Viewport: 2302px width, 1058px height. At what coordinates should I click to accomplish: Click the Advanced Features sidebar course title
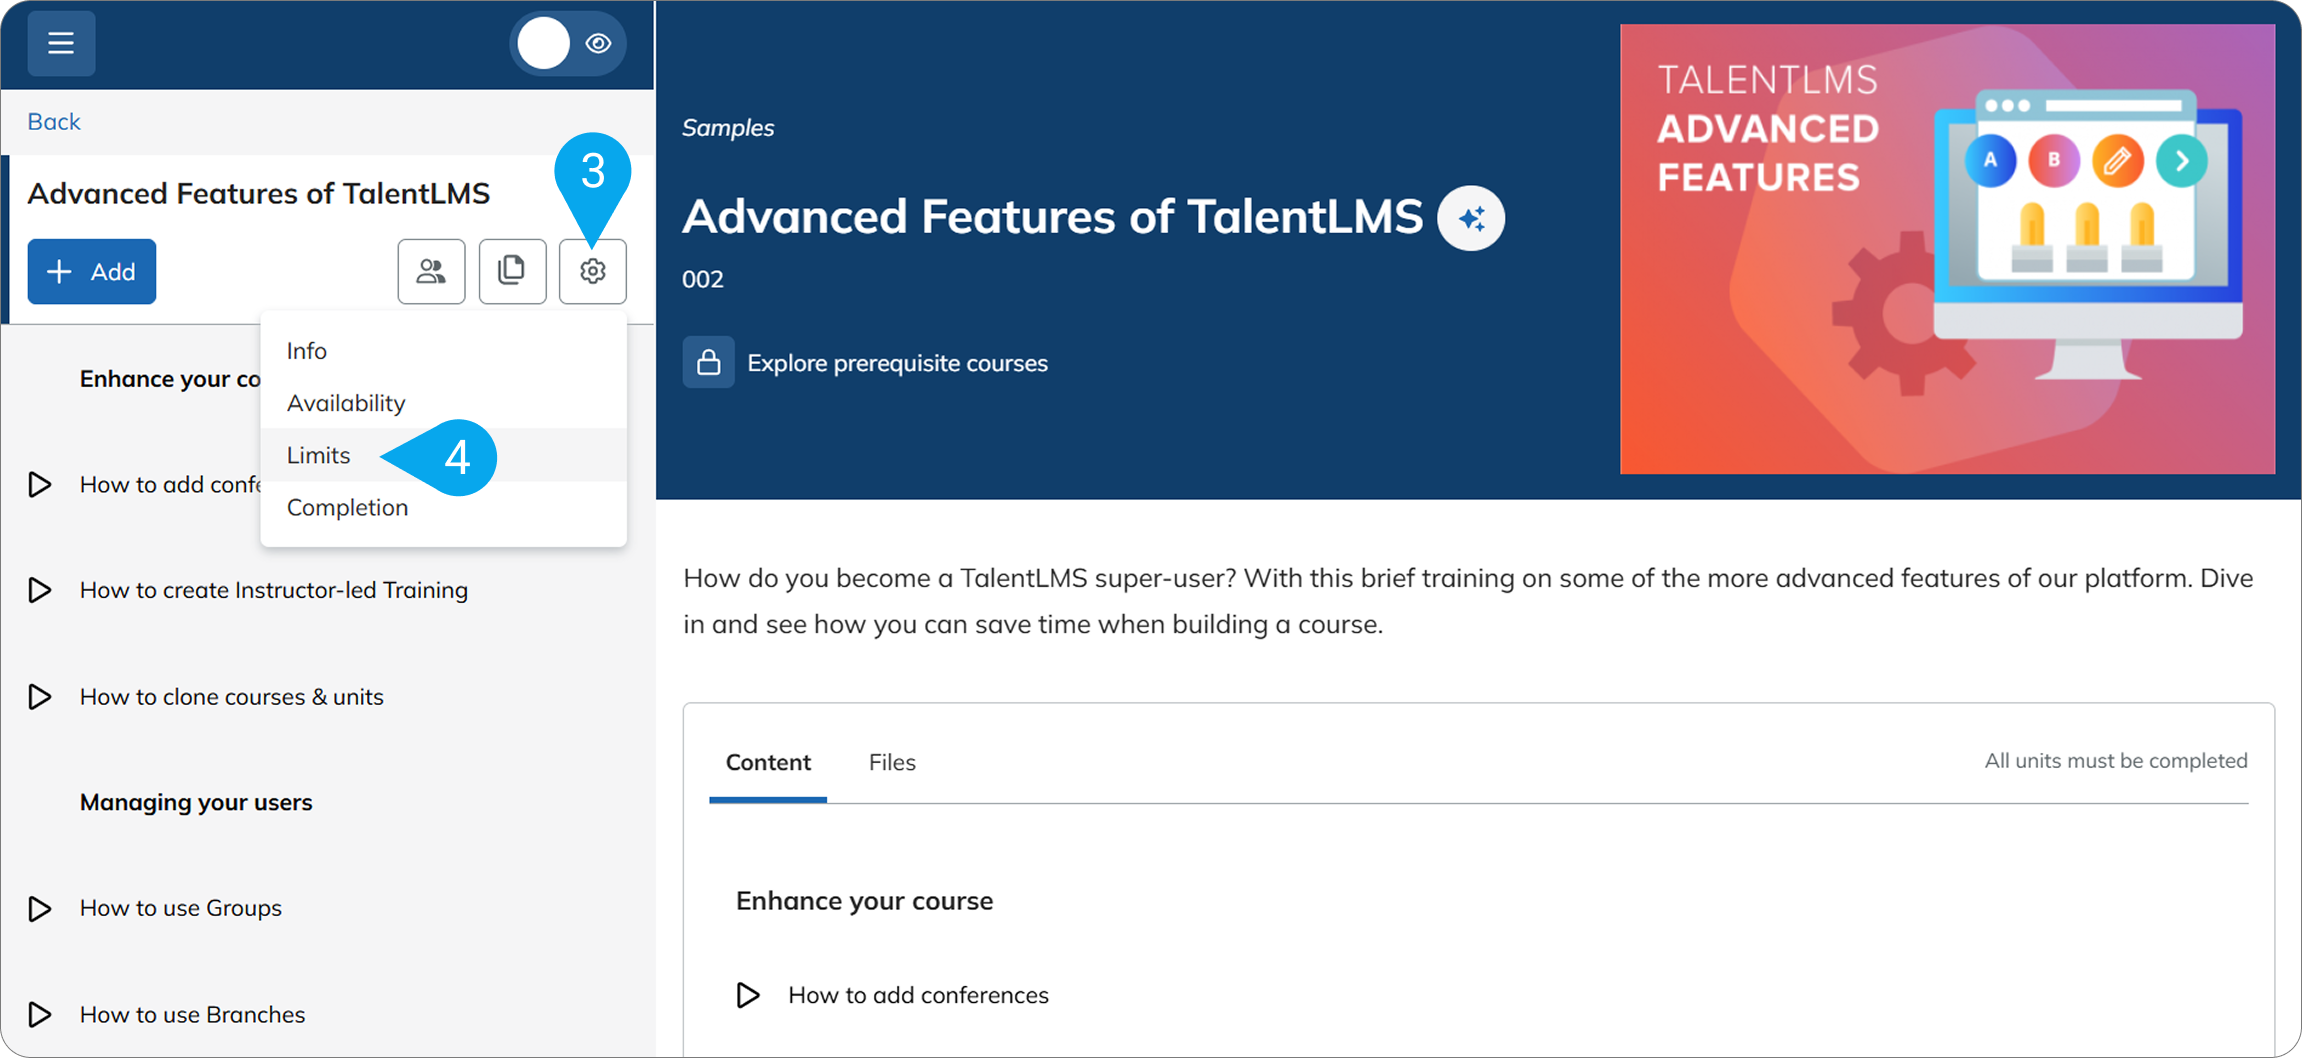tap(259, 193)
